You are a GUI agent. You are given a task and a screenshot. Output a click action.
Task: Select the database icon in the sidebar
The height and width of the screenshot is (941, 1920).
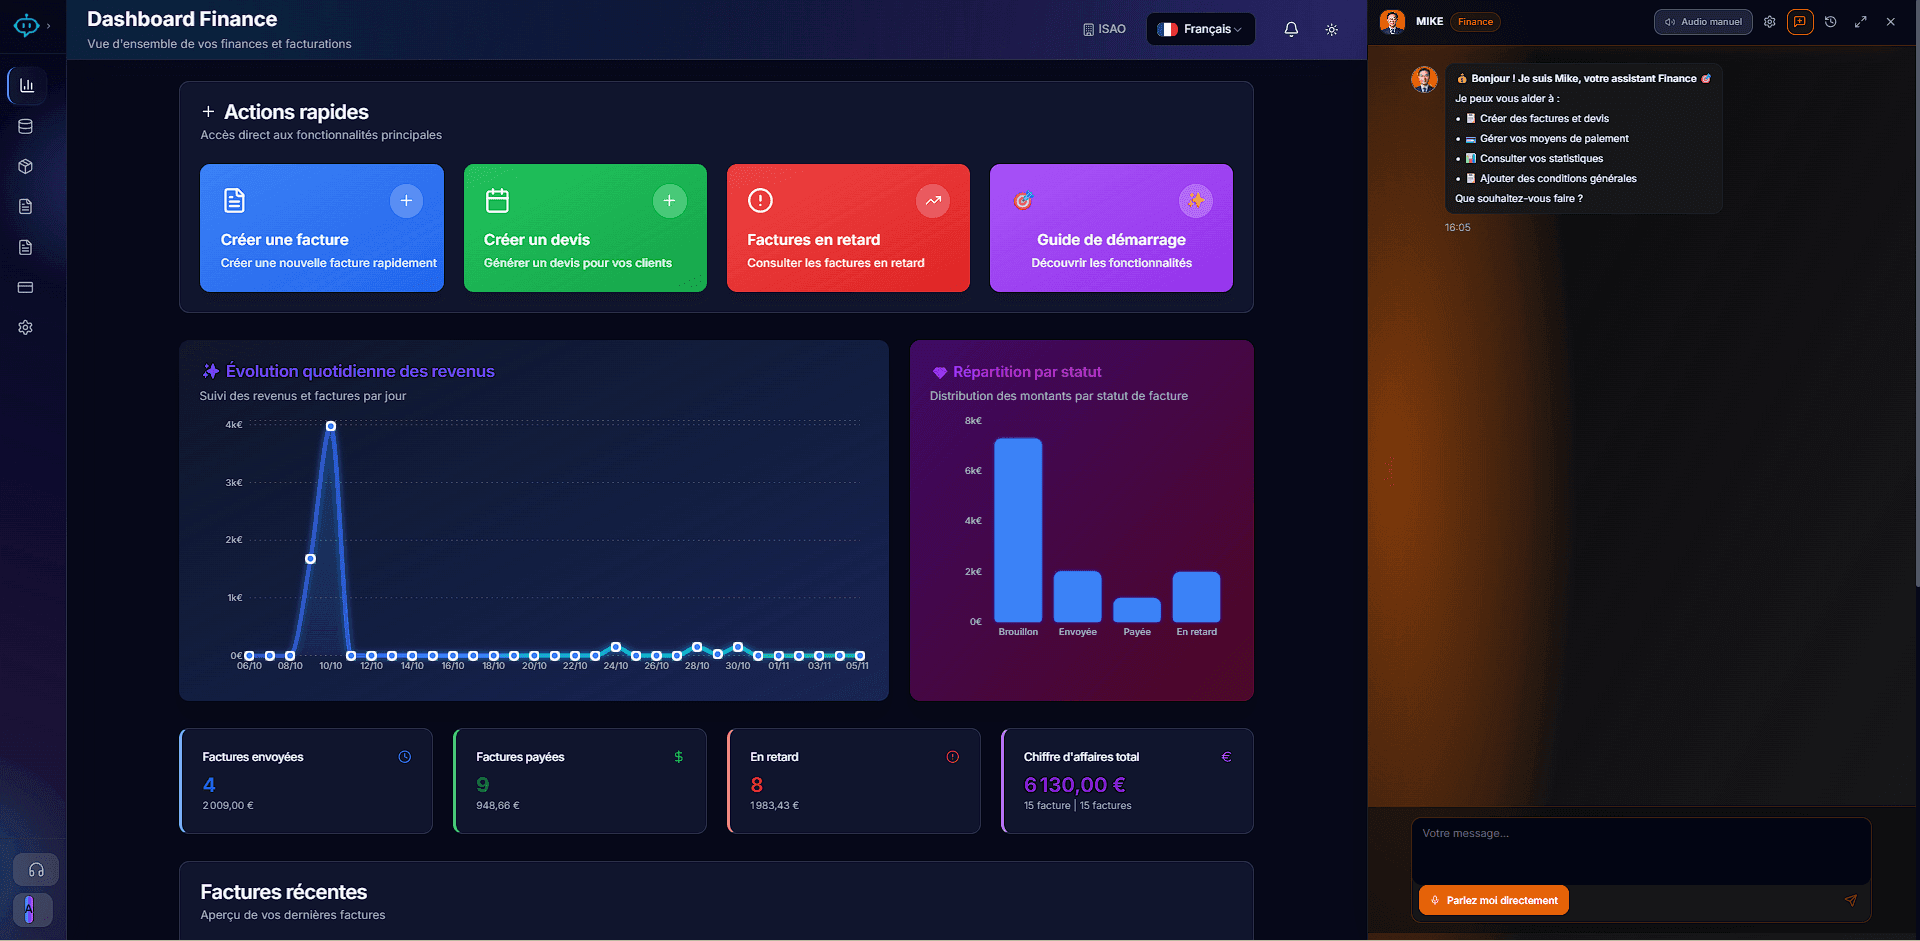[25, 126]
